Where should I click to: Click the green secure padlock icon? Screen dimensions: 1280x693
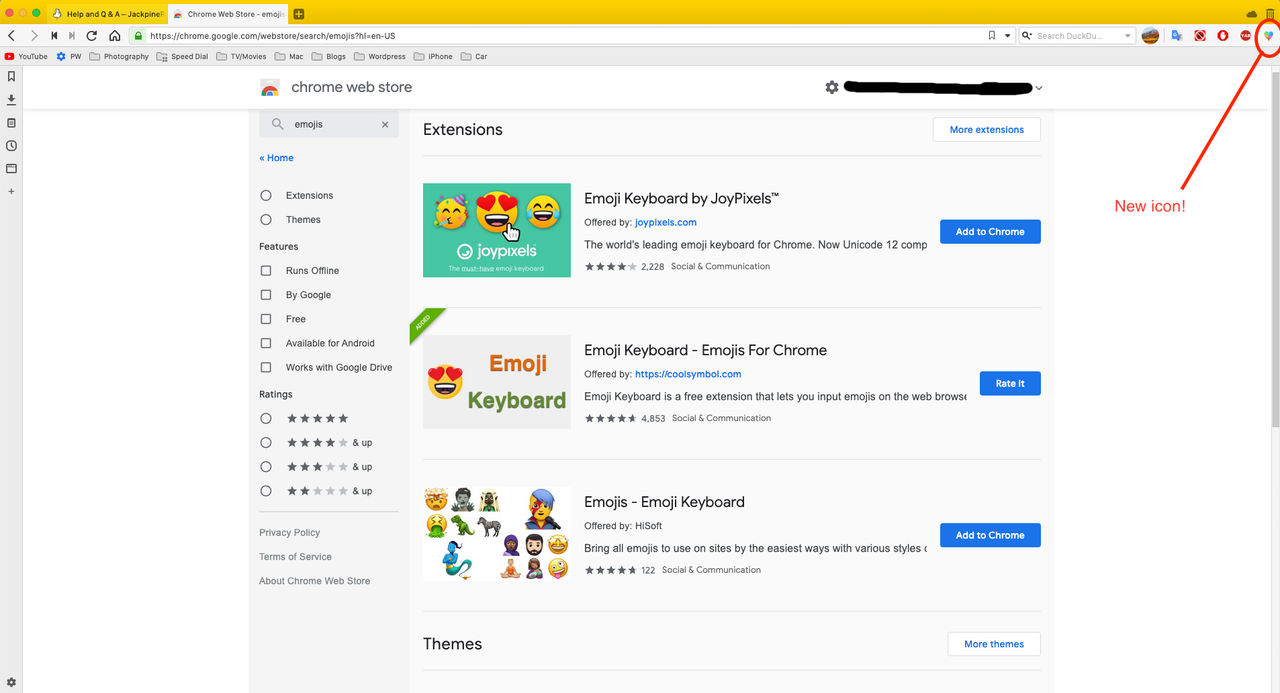(139, 35)
